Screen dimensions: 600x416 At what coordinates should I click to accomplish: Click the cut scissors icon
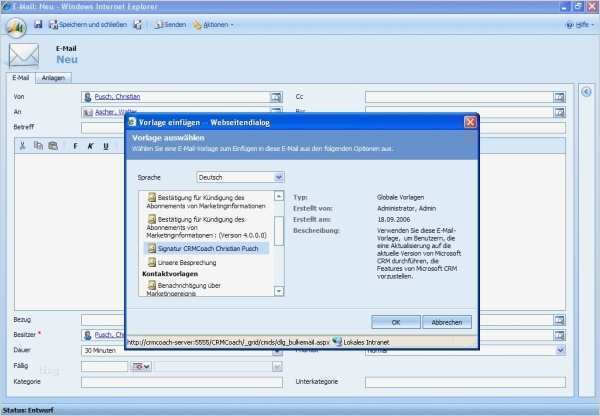(x=23, y=146)
